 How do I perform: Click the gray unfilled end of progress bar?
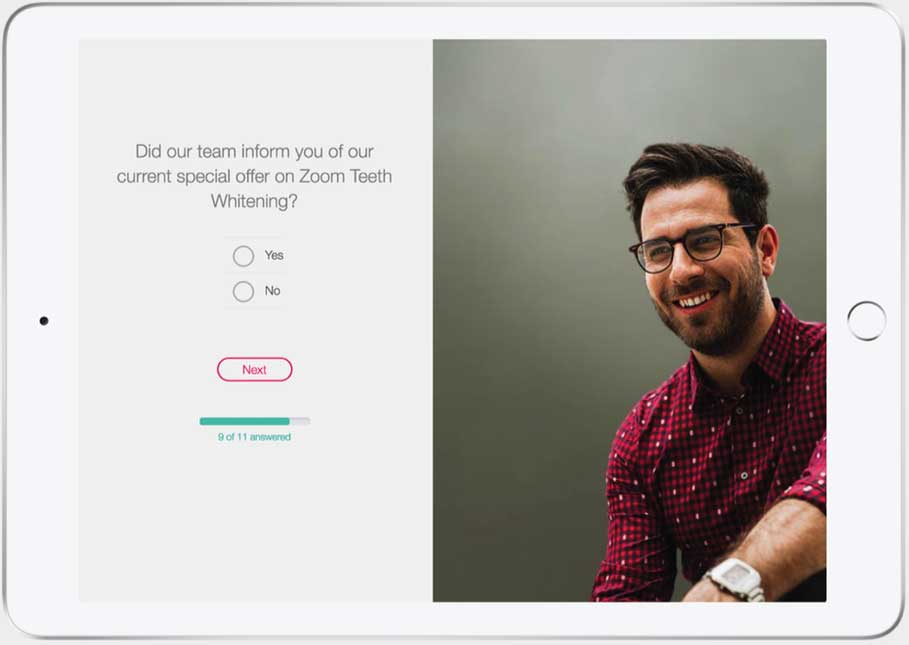[x=300, y=421]
